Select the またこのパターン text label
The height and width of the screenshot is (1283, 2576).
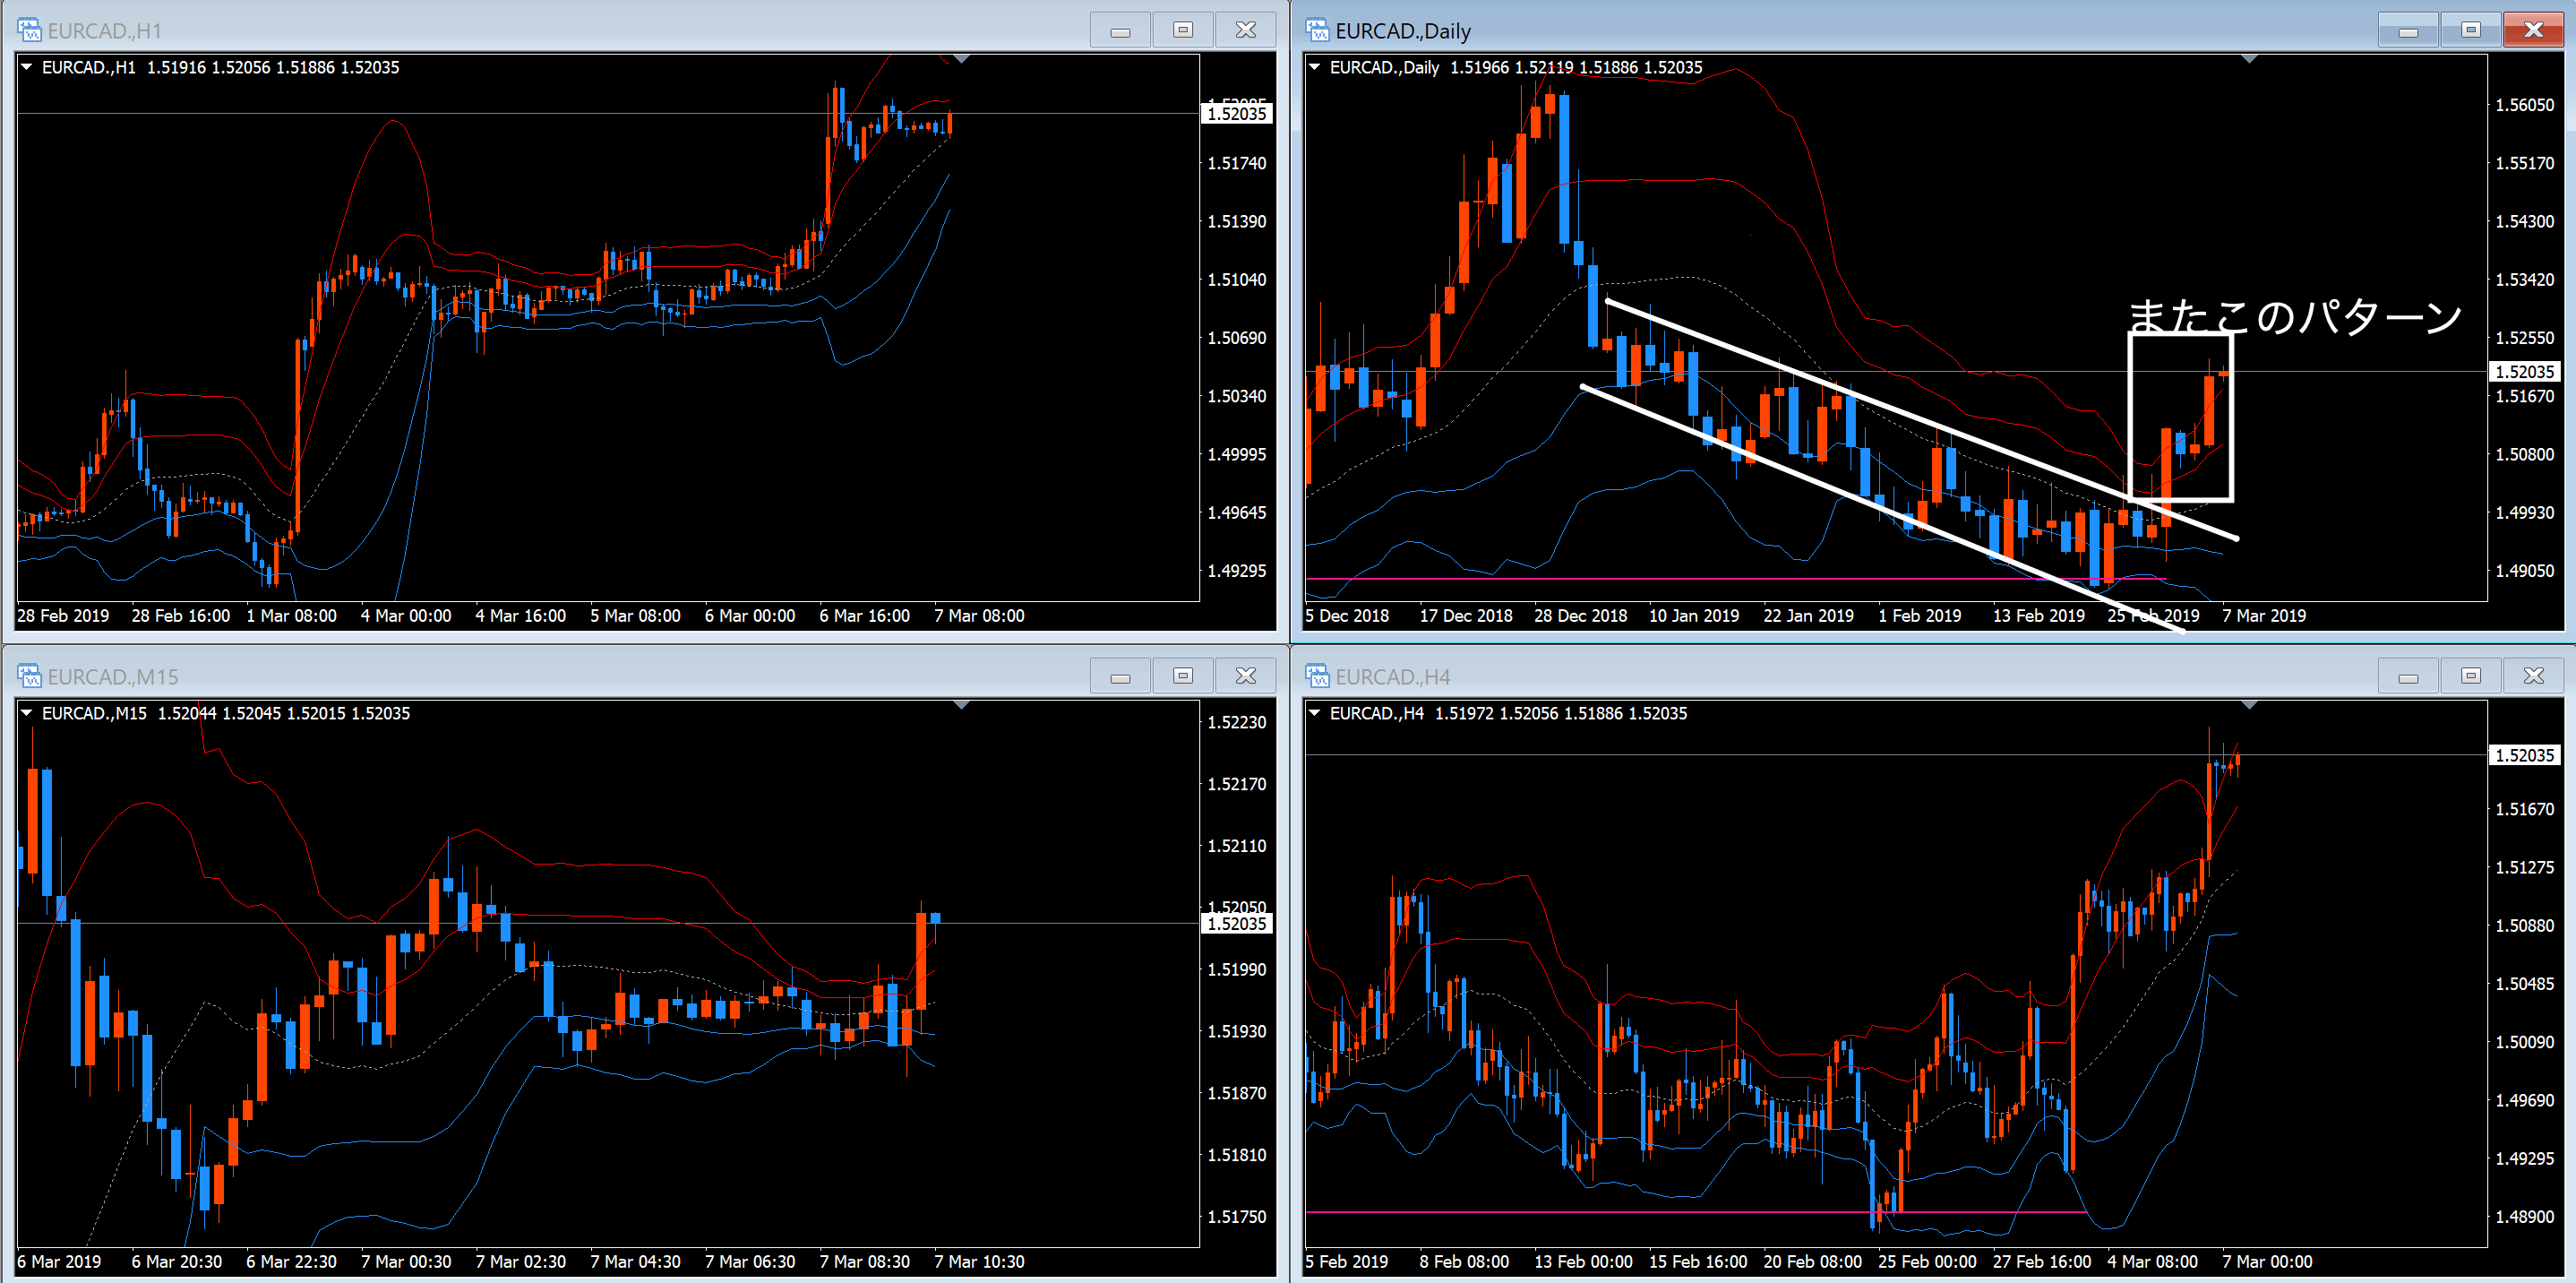click(x=2294, y=317)
